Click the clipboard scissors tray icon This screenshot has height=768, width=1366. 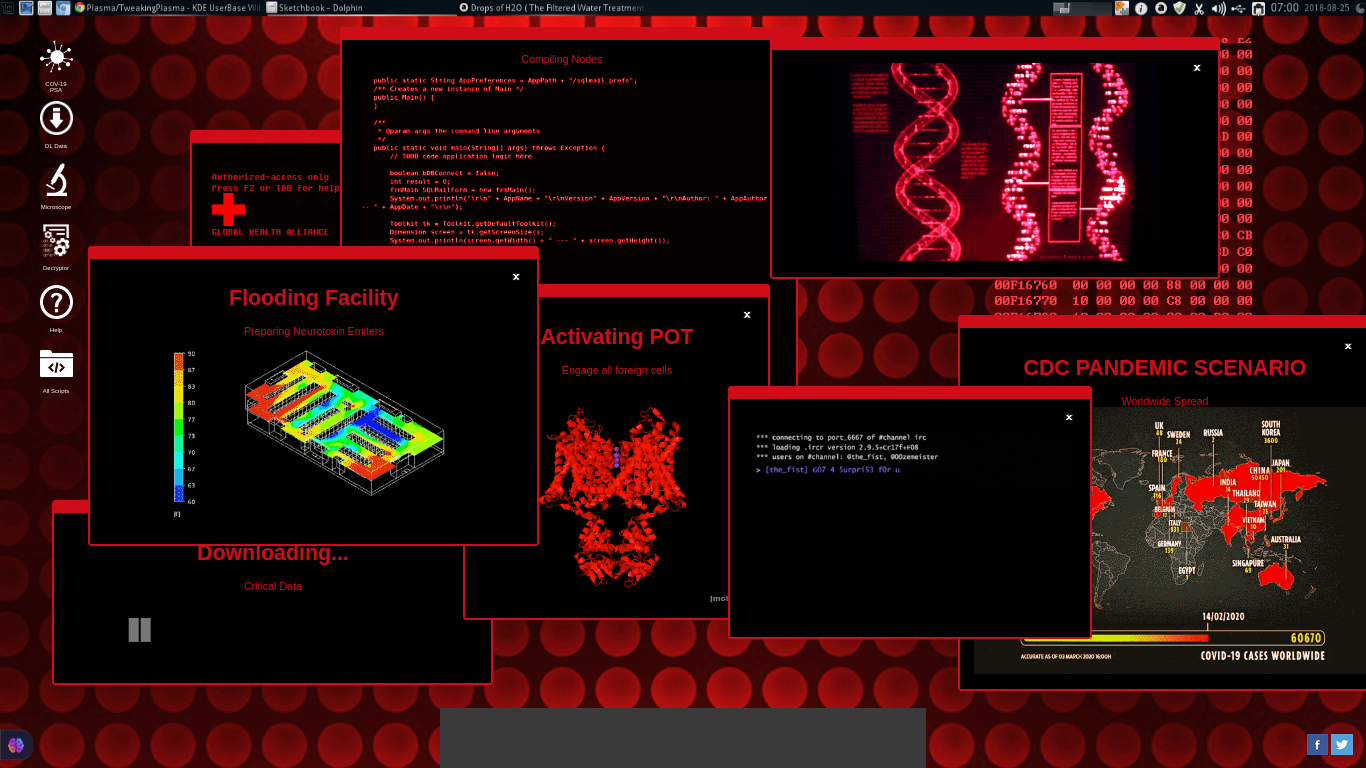point(1199,8)
